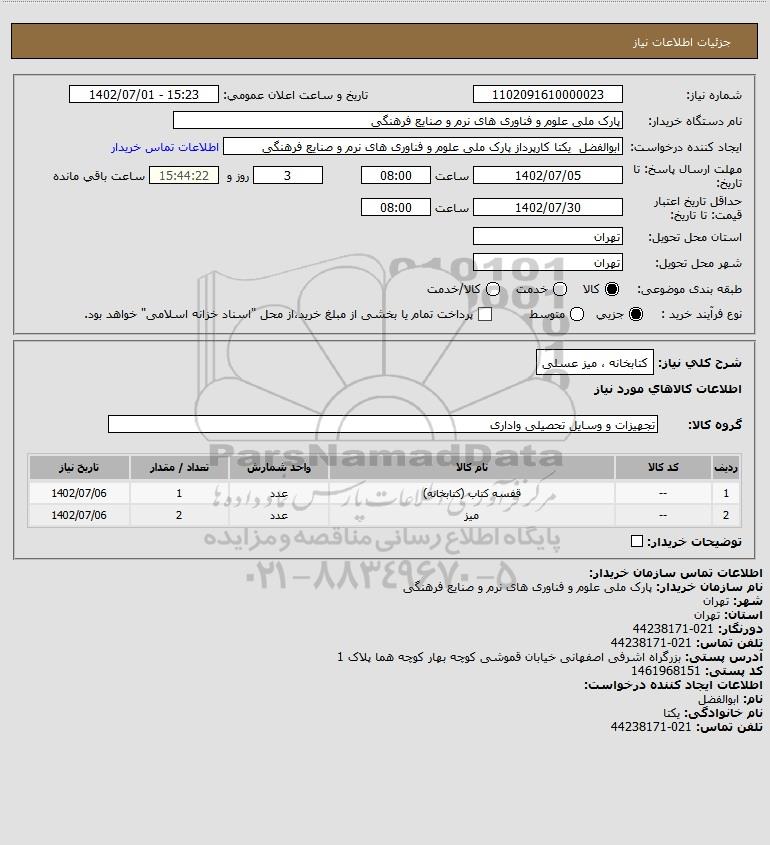
Task: Click the ردیف column header
Action: click(726, 468)
